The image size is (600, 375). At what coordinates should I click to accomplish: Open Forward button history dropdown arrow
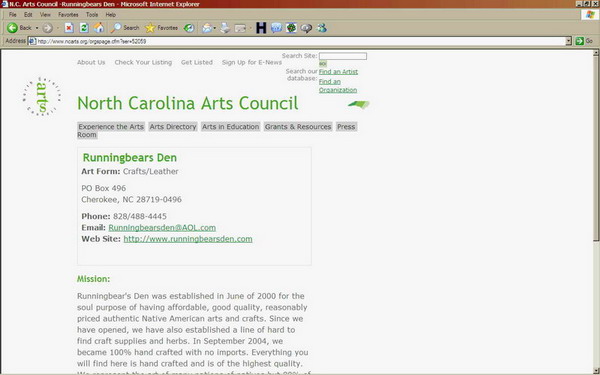pos(58,28)
